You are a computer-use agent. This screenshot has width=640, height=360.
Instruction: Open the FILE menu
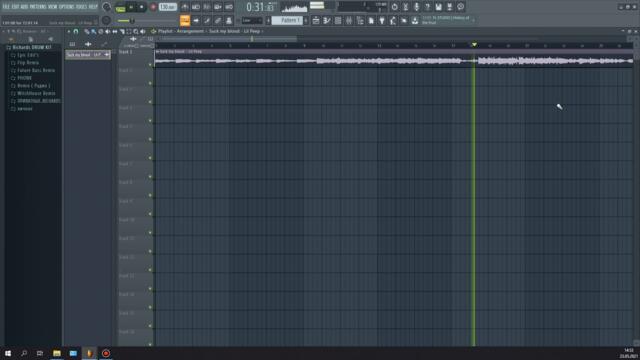click(6, 7)
